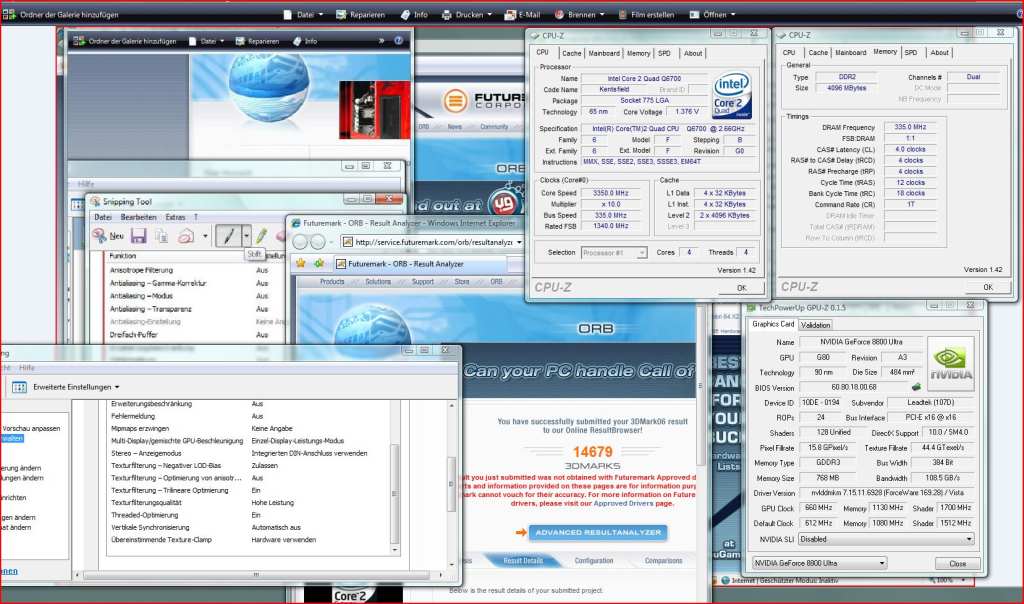Click the Info tag icon in top toolbar

point(406,14)
